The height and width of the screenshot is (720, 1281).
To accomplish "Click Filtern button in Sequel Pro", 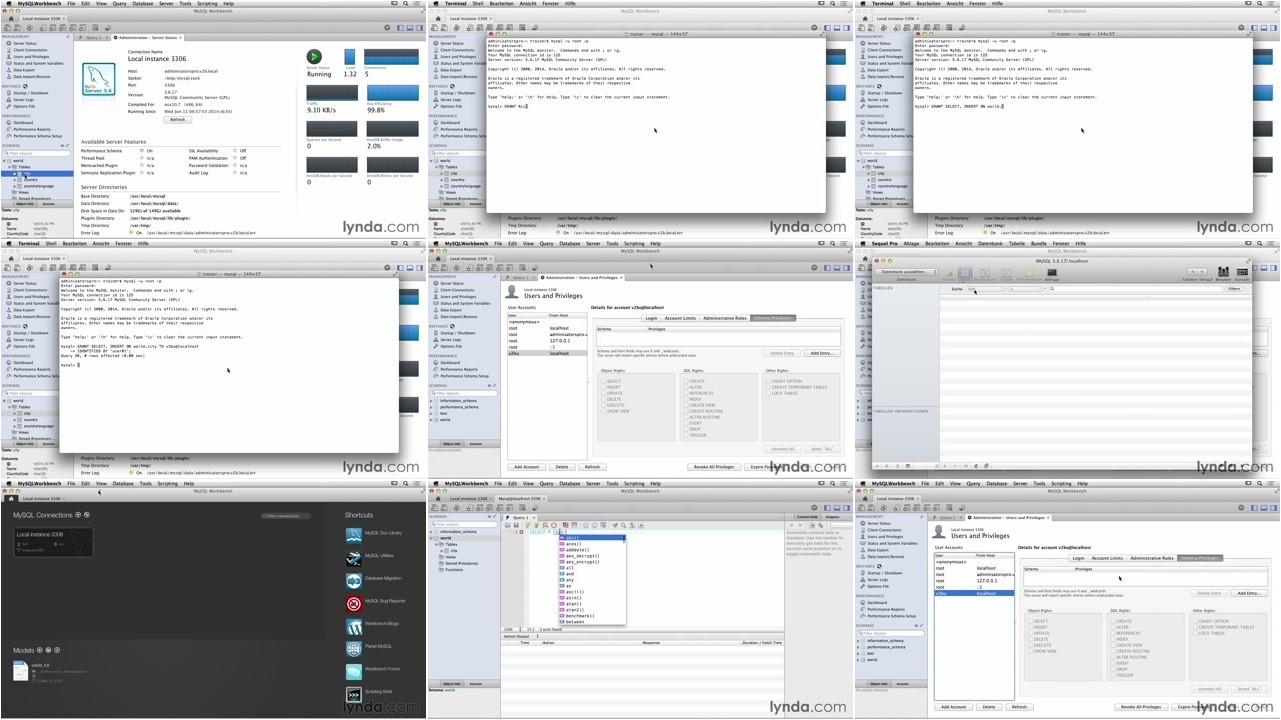I will [1234, 289].
